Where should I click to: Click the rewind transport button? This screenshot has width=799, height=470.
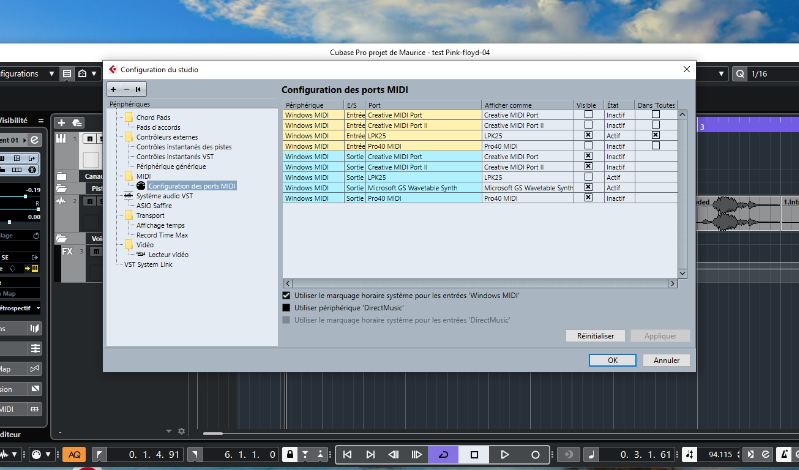(393, 454)
